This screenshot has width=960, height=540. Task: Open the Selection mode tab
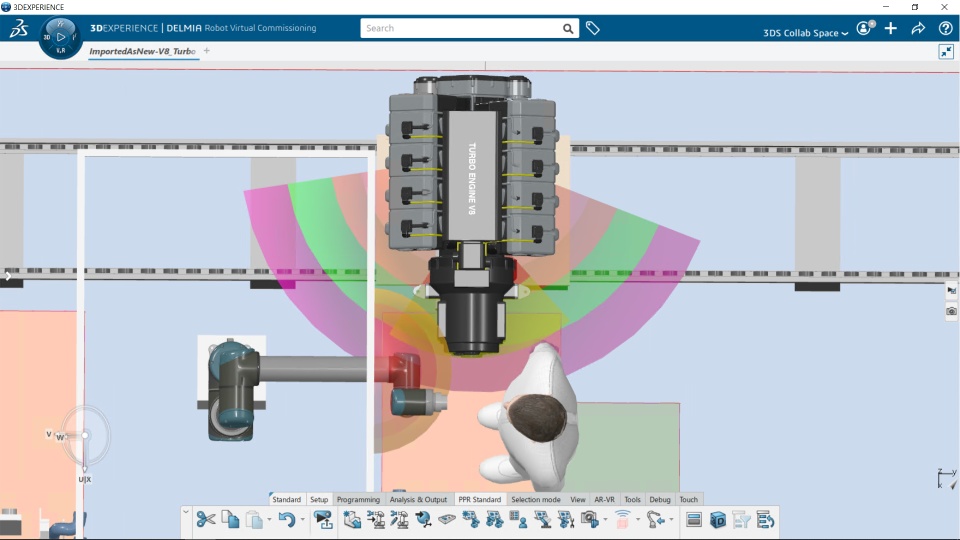click(536, 500)
